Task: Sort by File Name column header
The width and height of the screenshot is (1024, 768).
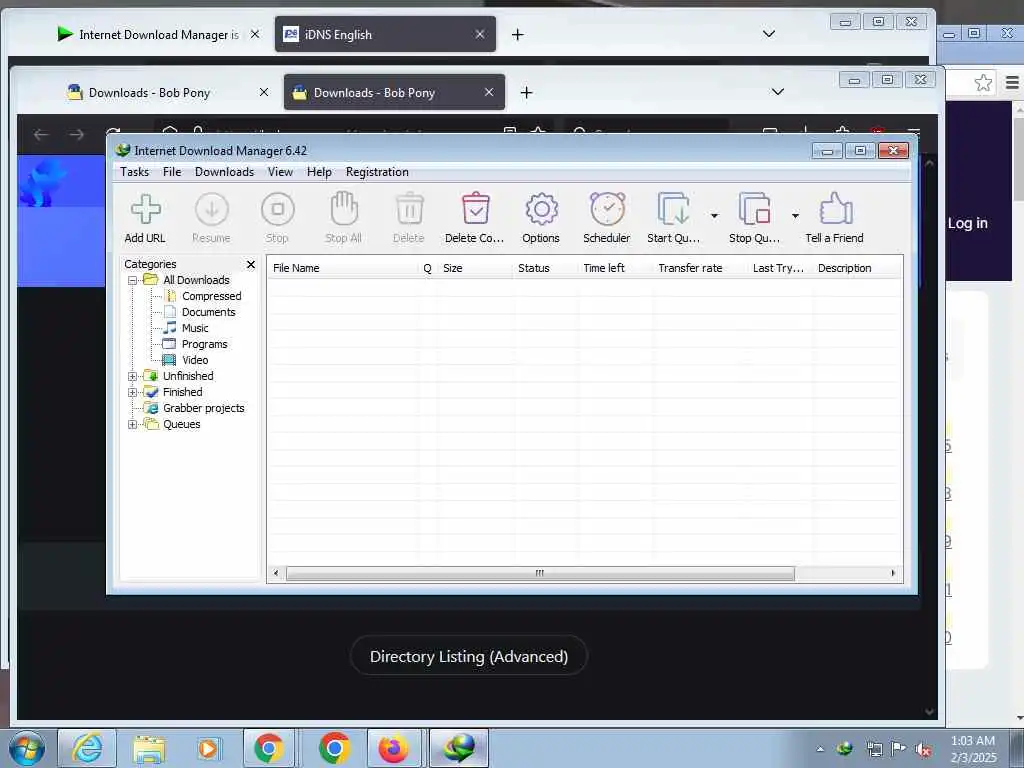Action: [x=344, y=268]
